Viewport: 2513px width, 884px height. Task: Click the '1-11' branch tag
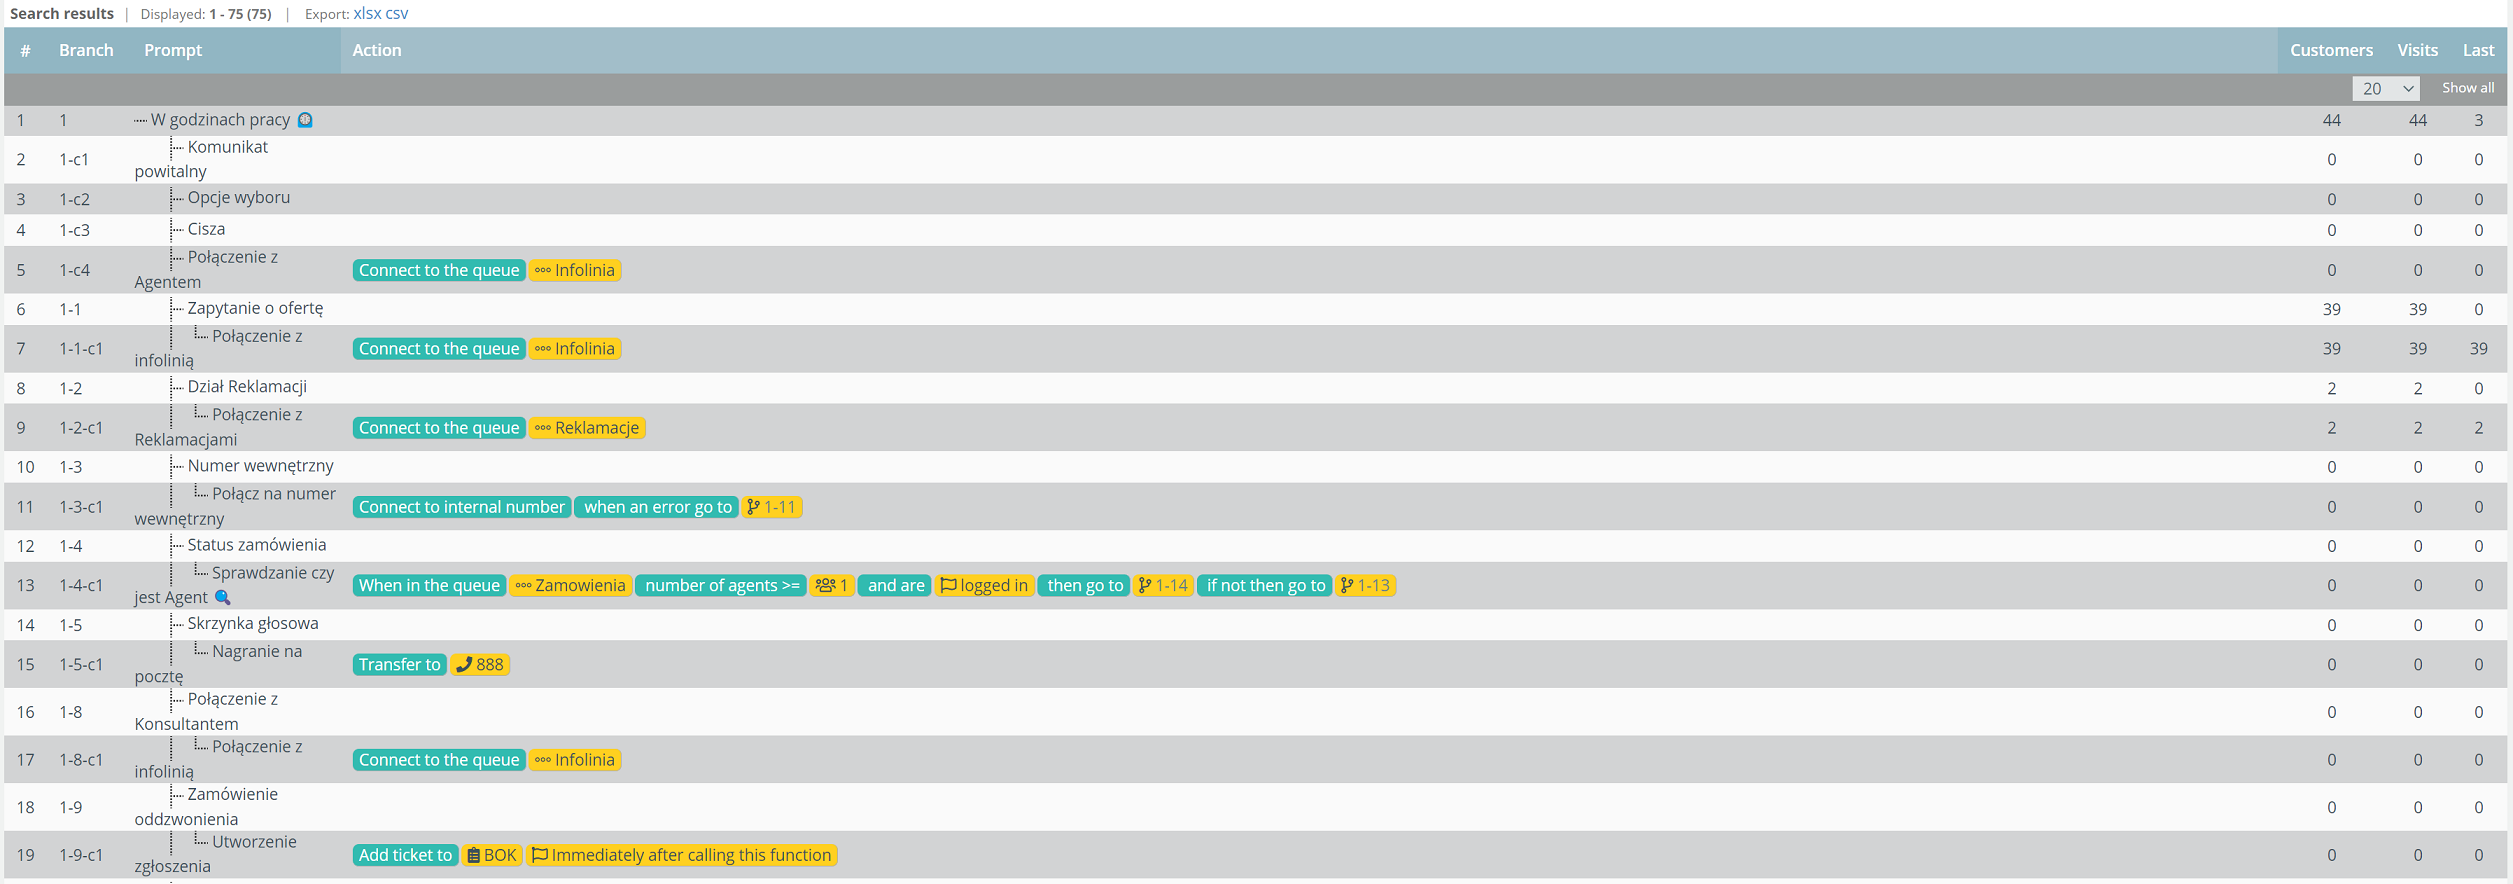click(x=772, y=507)
